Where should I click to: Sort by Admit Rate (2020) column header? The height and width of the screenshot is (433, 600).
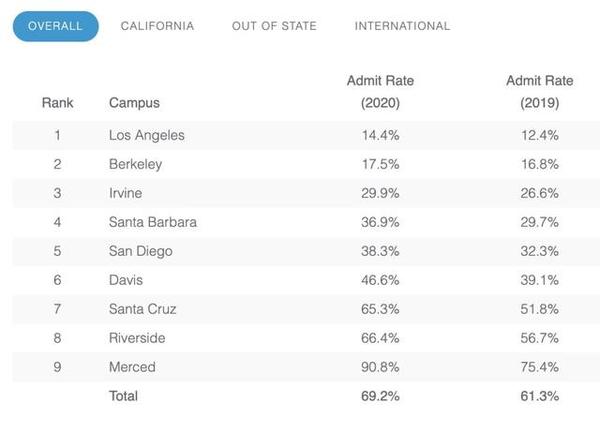pyautogui.click(x=380, y=91)
